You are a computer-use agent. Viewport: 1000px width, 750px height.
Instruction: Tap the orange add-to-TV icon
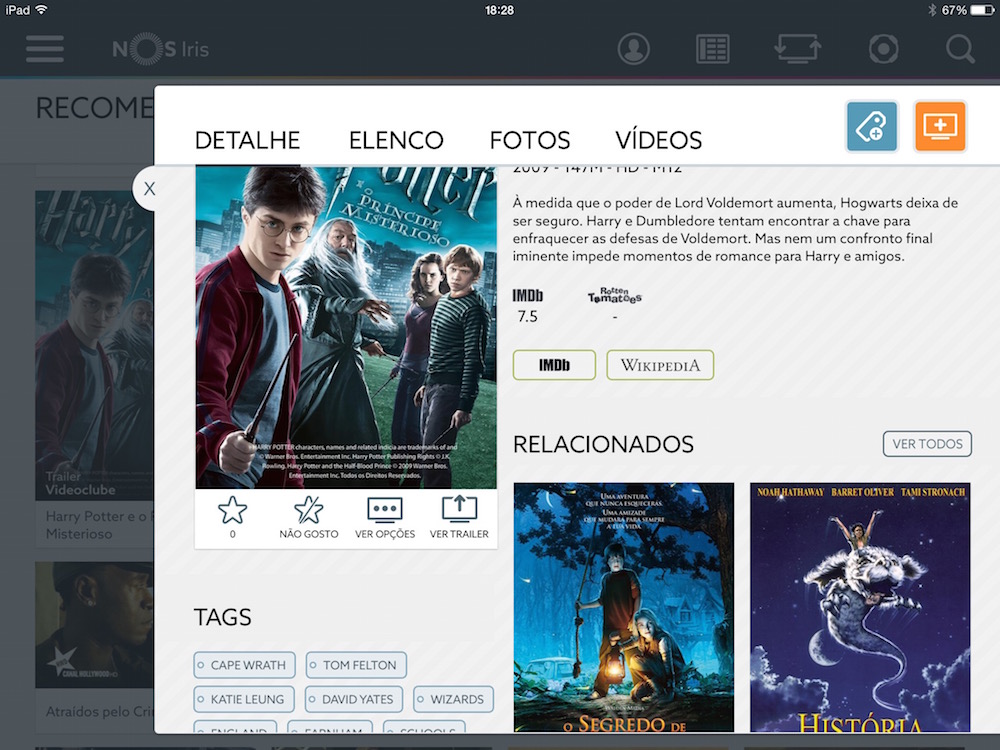click(x=940, y=126)
